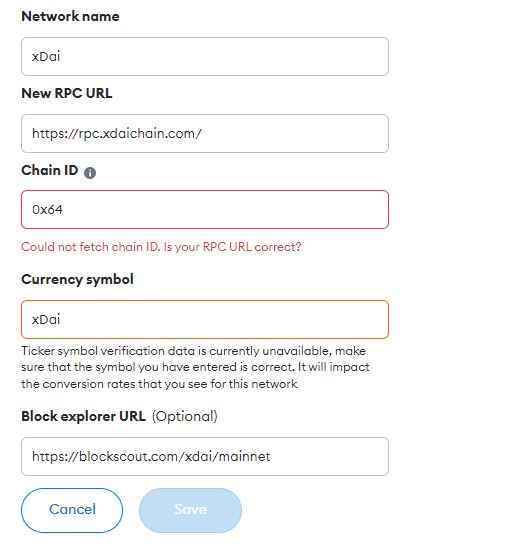Image resolution: width=510 pixels, height=551 pixels.
Task: Click the 'Could not fetch chain ID' error message
Action: click(x=161, y=247)
